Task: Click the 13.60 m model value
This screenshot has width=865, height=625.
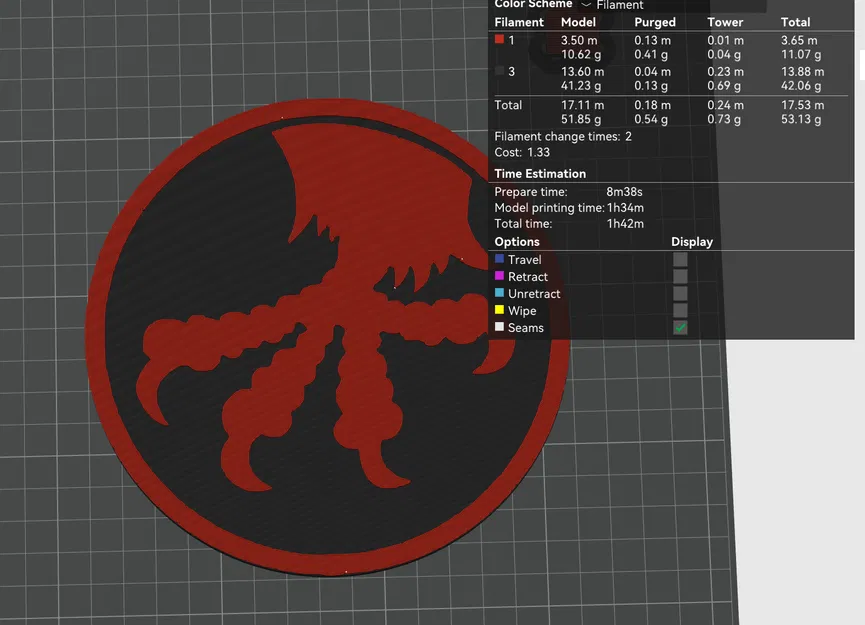Action: pos(582,72)
